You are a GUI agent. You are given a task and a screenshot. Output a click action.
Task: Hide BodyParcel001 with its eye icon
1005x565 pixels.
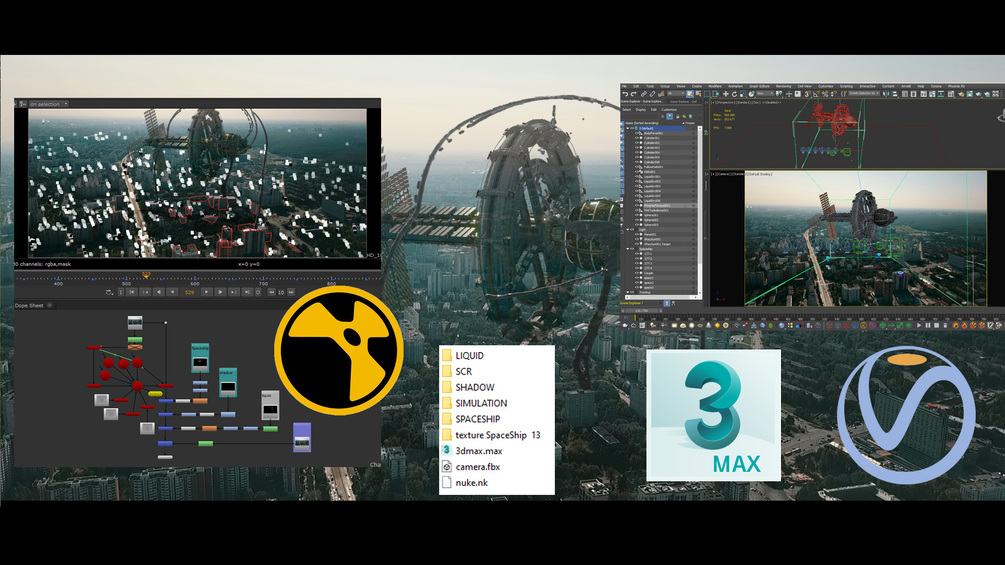click(636, 133)
